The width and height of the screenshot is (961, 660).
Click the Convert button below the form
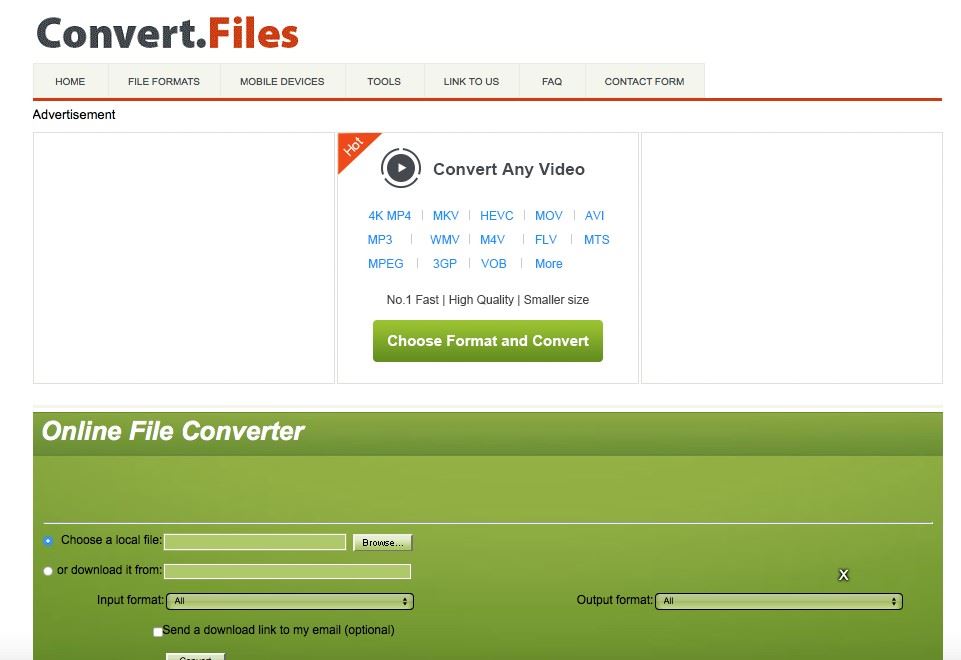click(196, 656)
